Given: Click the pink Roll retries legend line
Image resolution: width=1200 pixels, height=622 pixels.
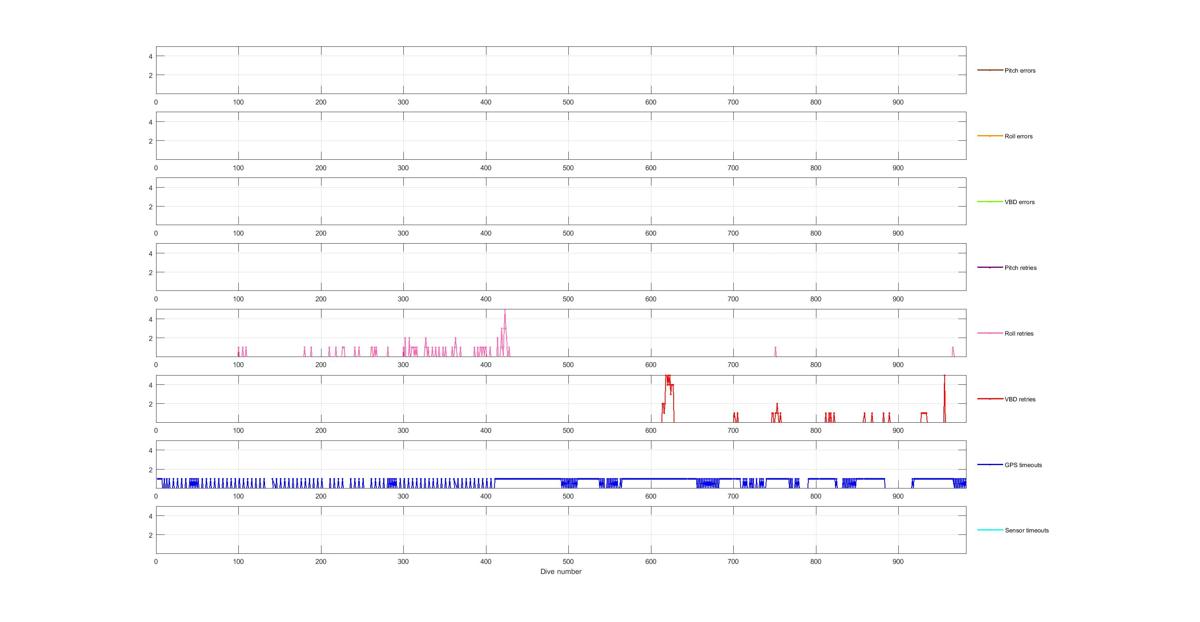Looking at the screenshot, I should tap(989, 333).
